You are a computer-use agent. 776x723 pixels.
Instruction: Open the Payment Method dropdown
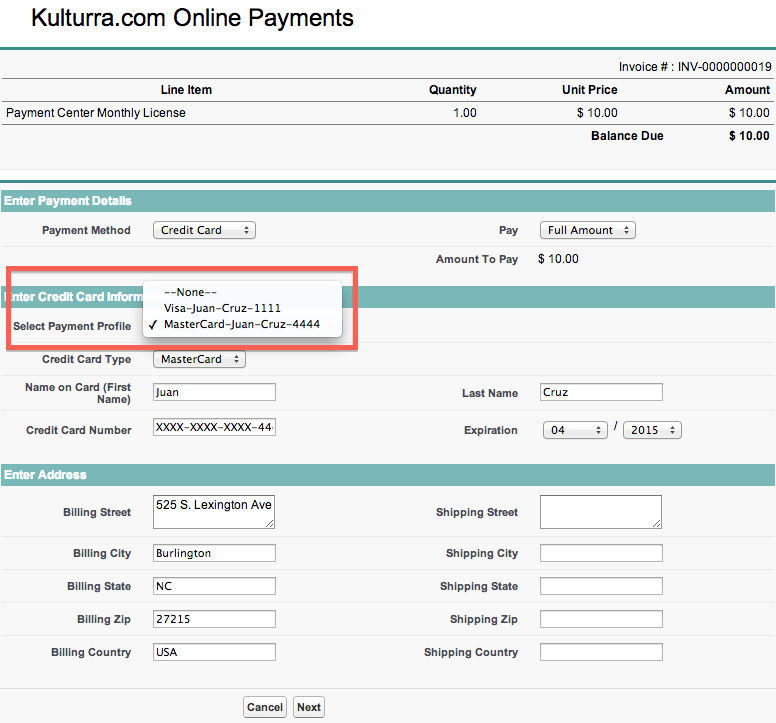point(204,230)
